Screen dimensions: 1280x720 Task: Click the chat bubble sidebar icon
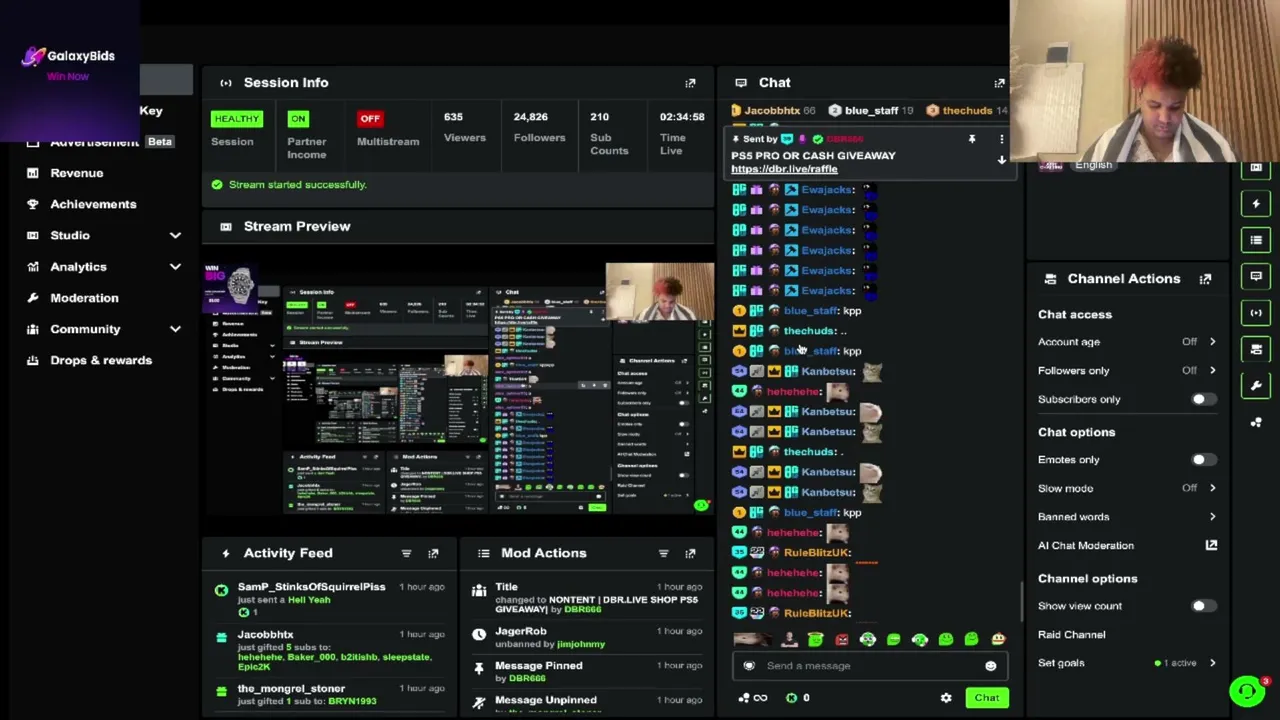tap(1256, 276)
